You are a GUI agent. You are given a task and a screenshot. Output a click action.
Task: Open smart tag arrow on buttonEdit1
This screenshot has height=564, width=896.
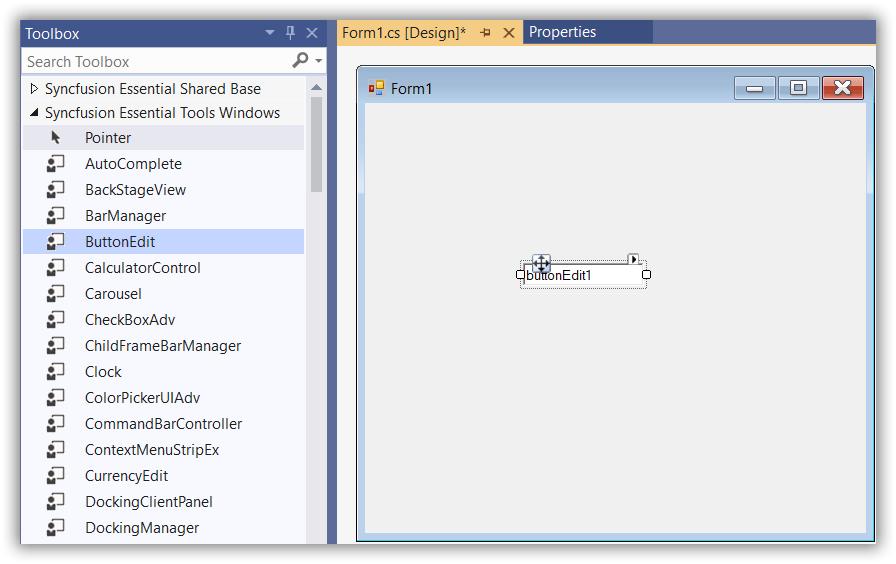(x=633, y=259)
